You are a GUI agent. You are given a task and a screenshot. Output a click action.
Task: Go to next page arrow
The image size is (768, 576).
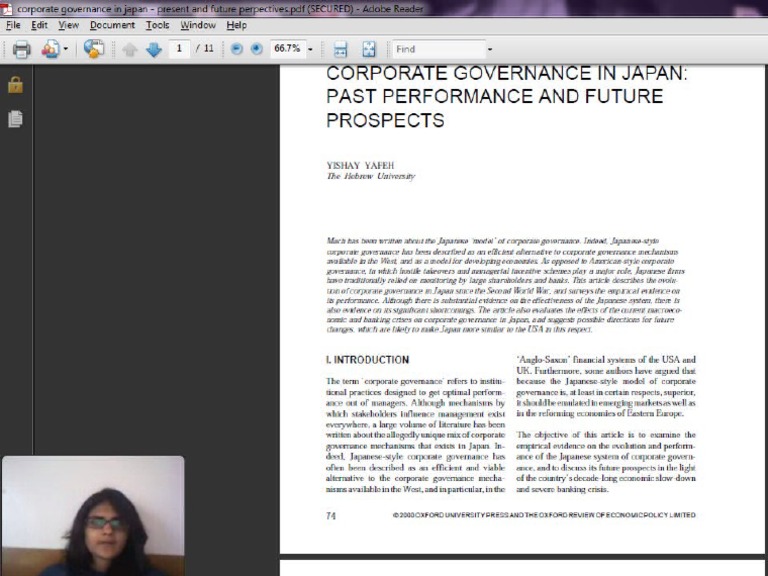coord(154,49)
